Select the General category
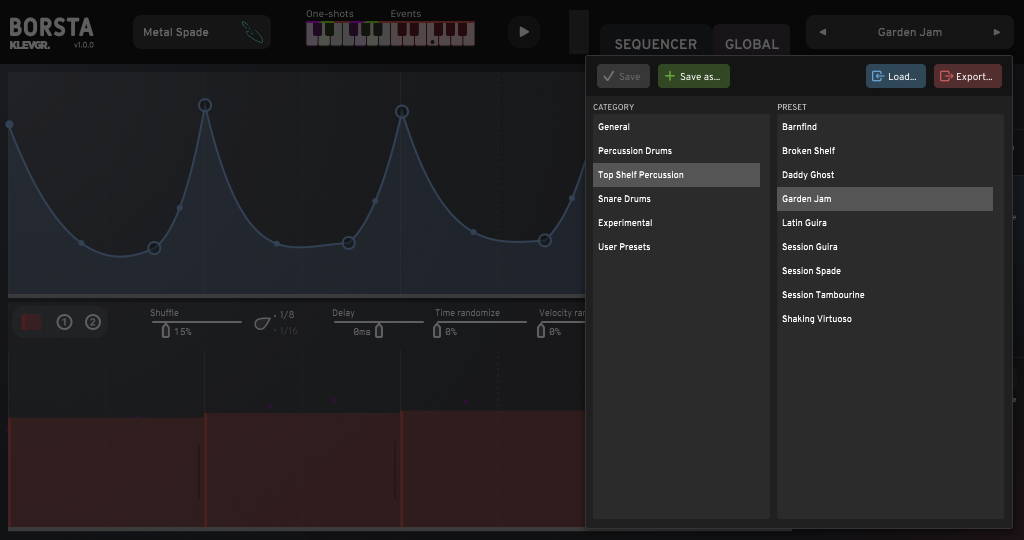Screen dimensions: 1024x540 [676, 127]
